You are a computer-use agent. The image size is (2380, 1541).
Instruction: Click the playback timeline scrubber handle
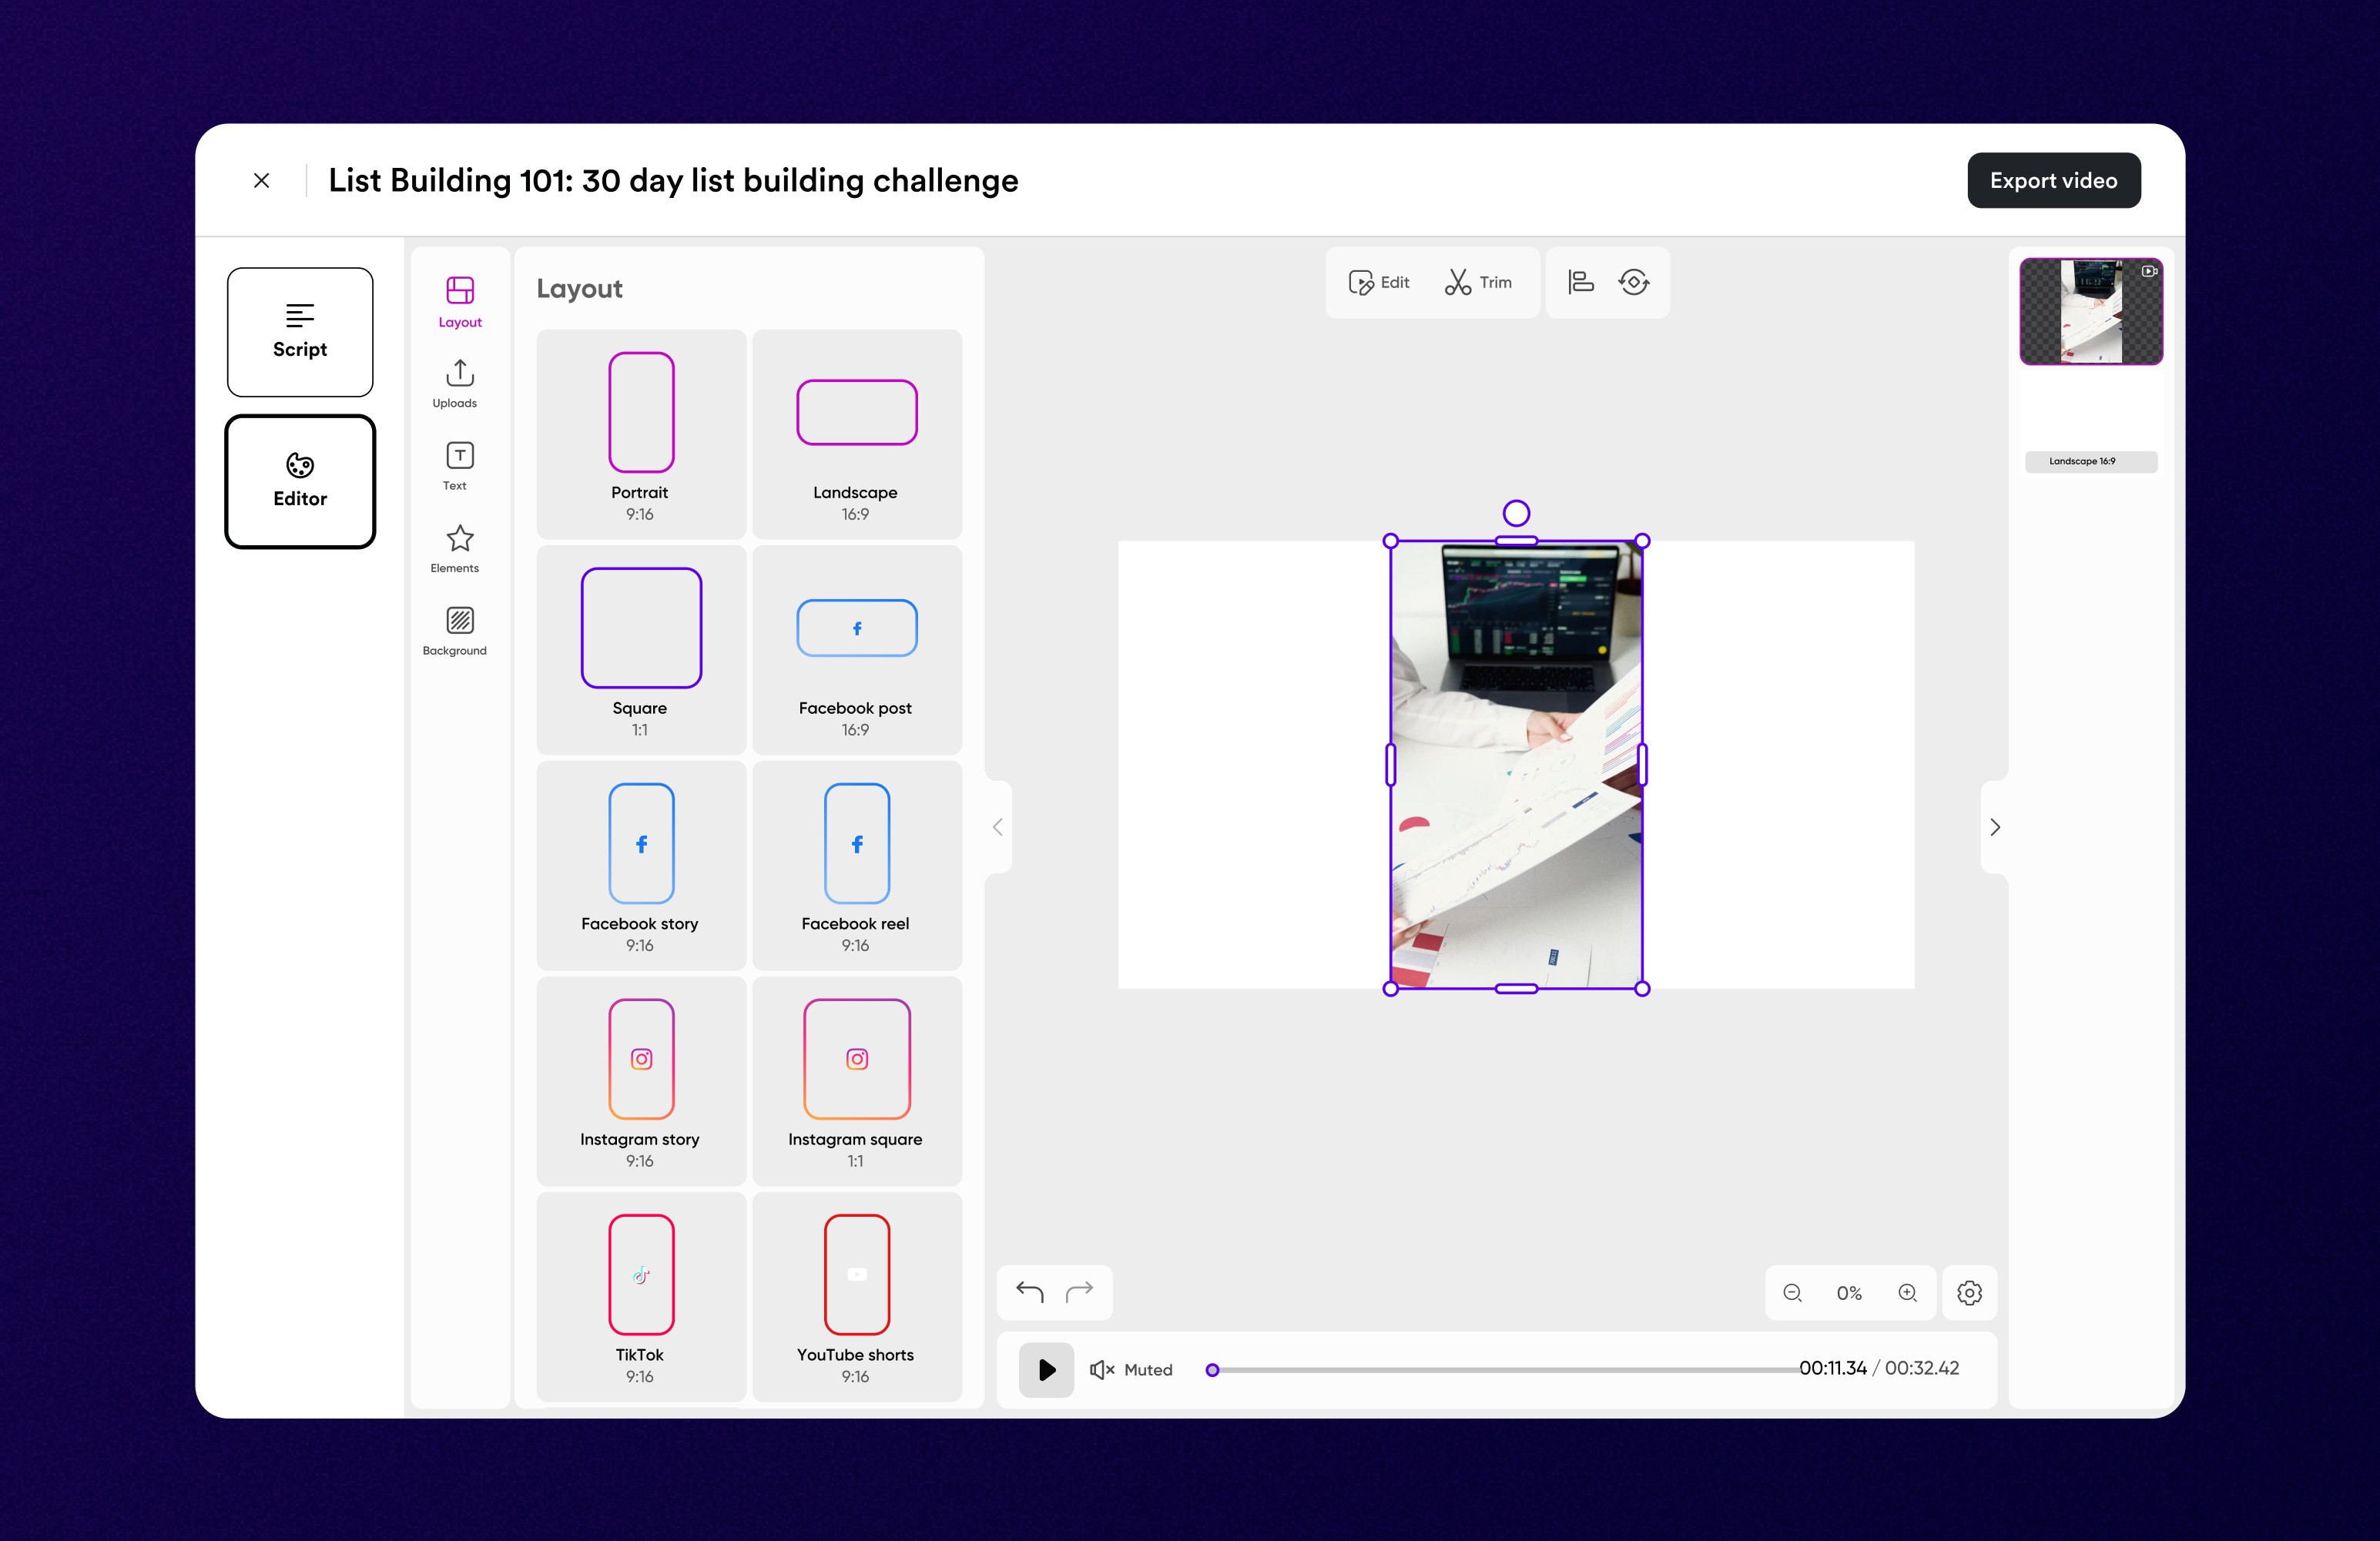click(x=1212, y=1370)
